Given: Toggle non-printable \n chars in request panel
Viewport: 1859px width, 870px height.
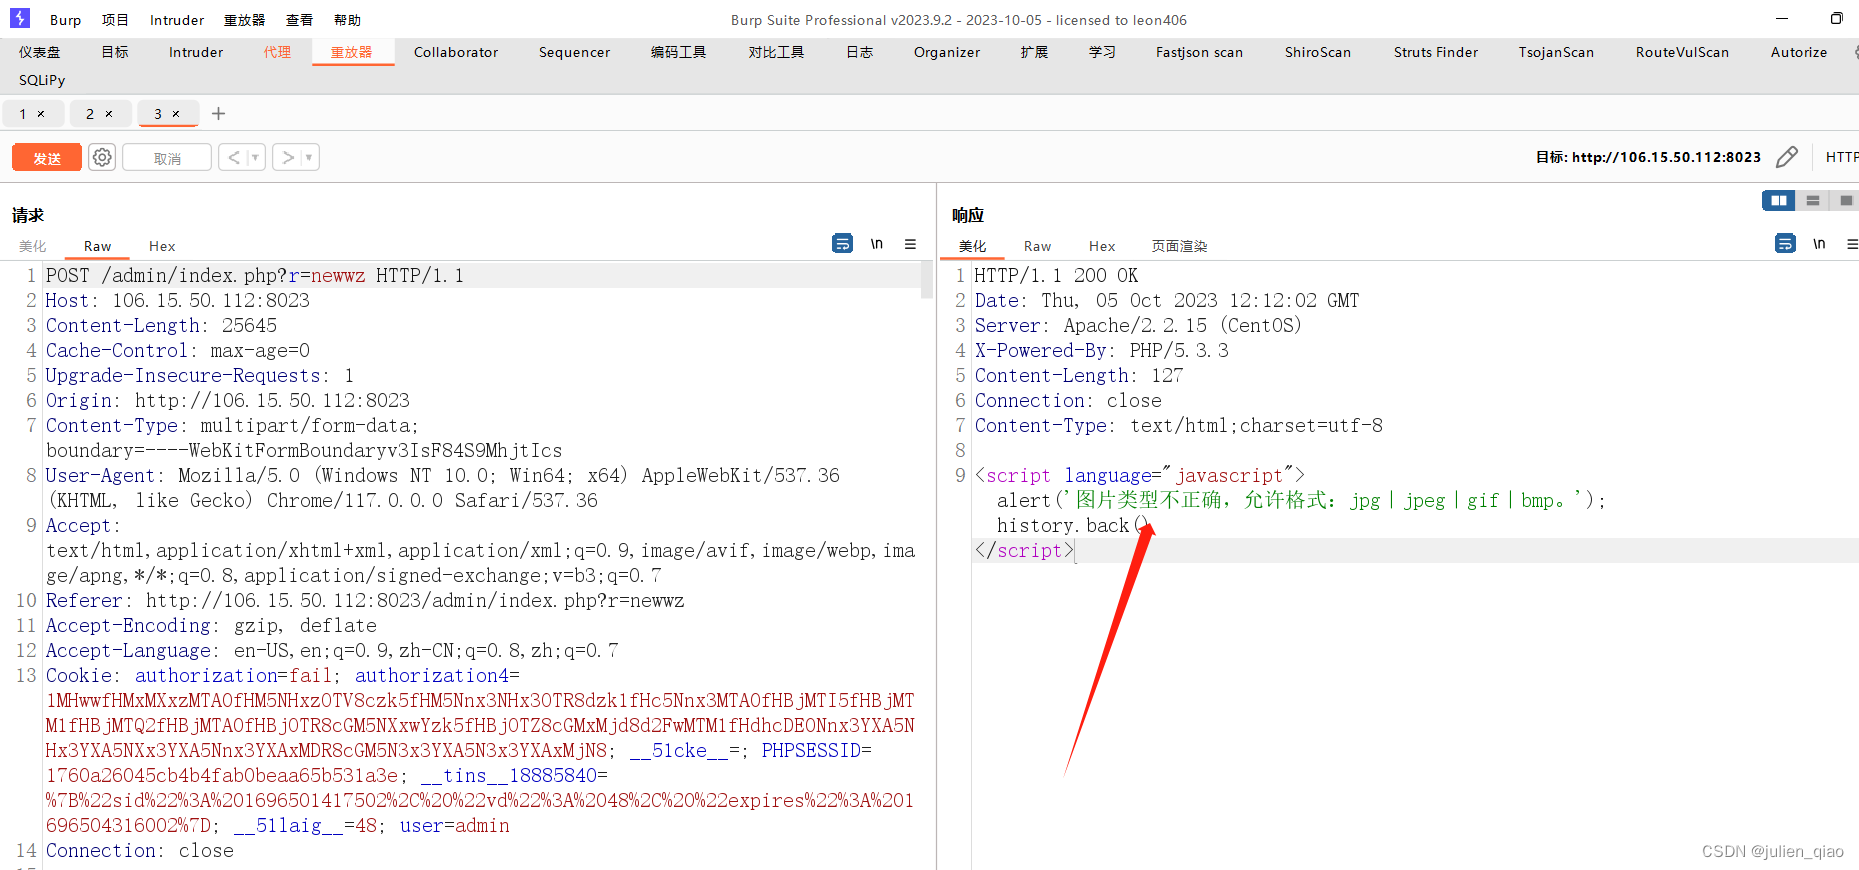Looking at the screenshot, I should click(x=876, y=243).
